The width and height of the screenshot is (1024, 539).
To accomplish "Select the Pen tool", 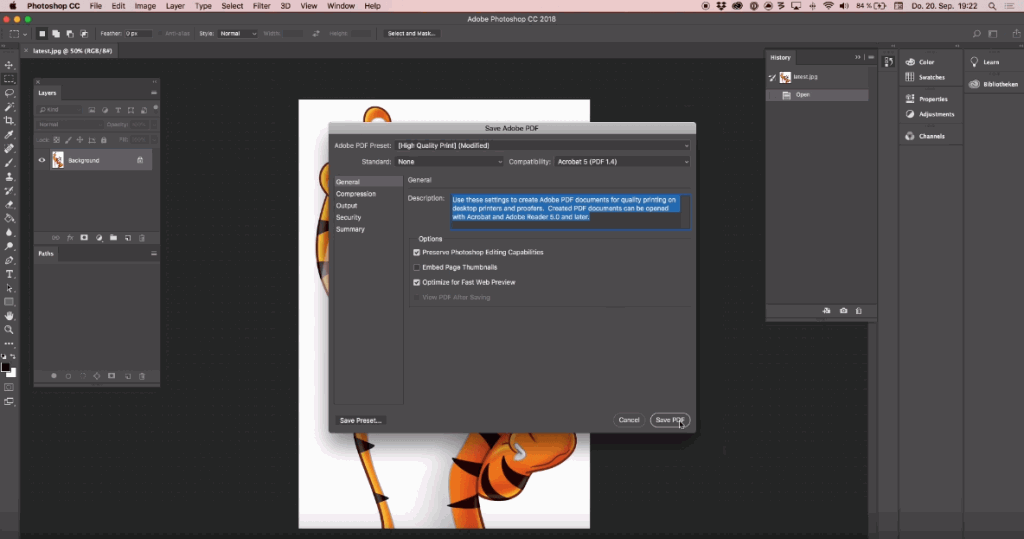I will [9, 260].
